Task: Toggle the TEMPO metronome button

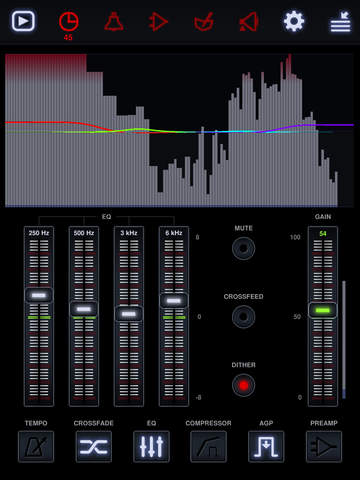Action: point(36,446)
